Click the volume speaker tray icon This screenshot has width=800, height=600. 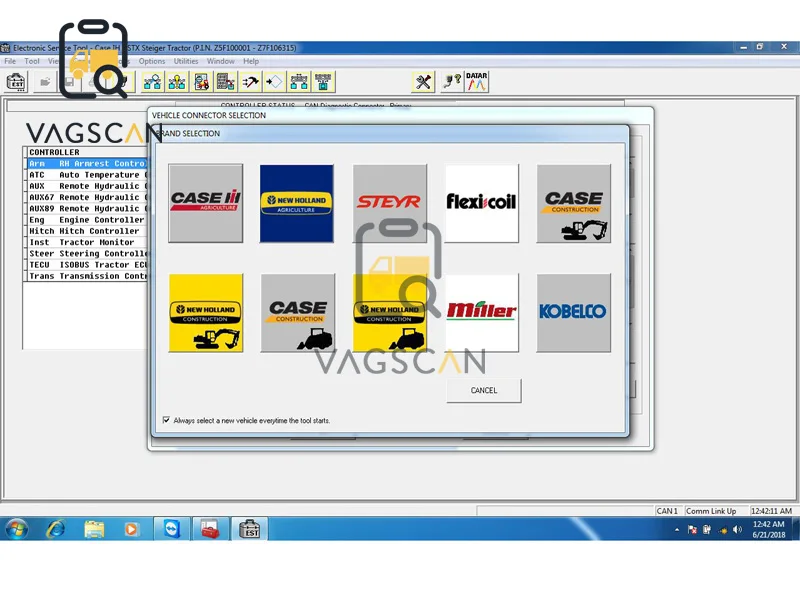coord(737,530)
